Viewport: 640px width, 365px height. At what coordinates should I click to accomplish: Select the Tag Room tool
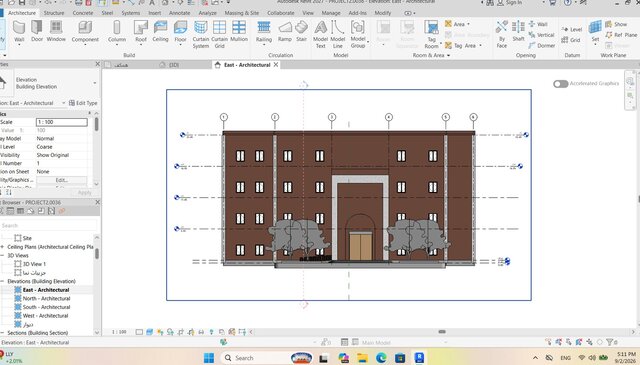click(431, 35)
